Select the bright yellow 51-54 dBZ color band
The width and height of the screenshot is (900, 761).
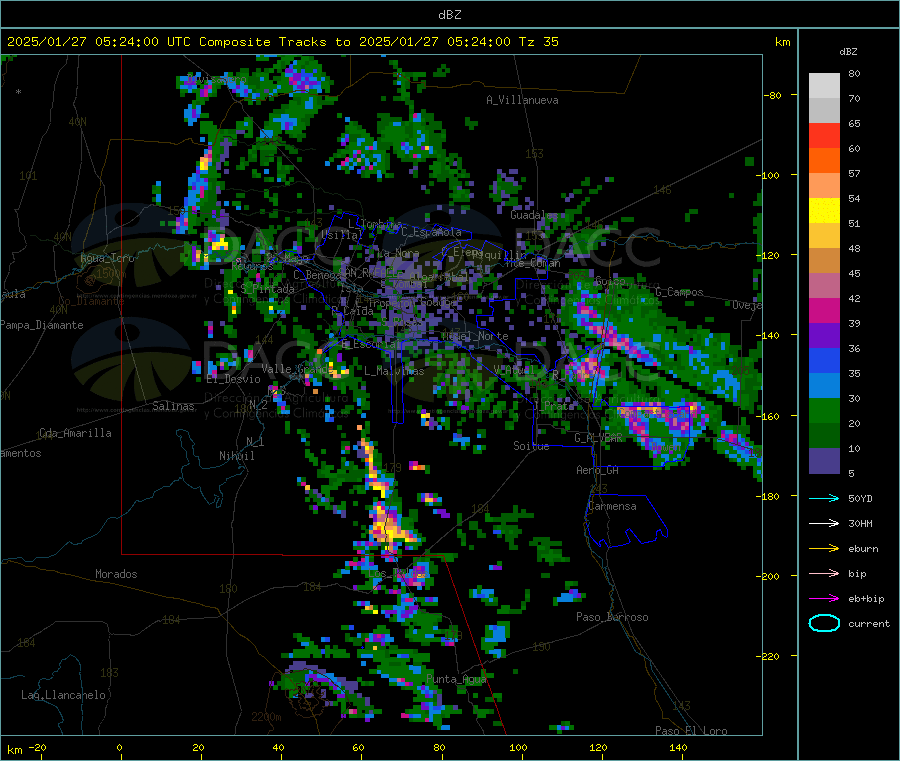824,211
